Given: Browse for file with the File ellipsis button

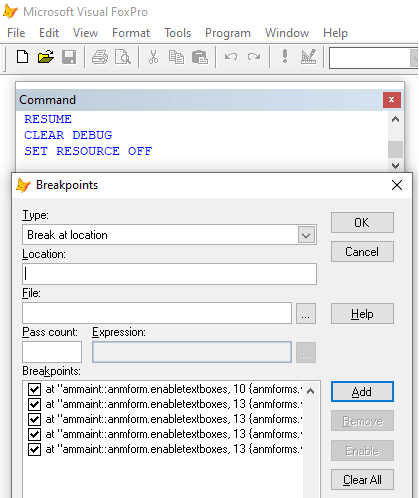Looking at the screenshot, I should click(306, 313).
